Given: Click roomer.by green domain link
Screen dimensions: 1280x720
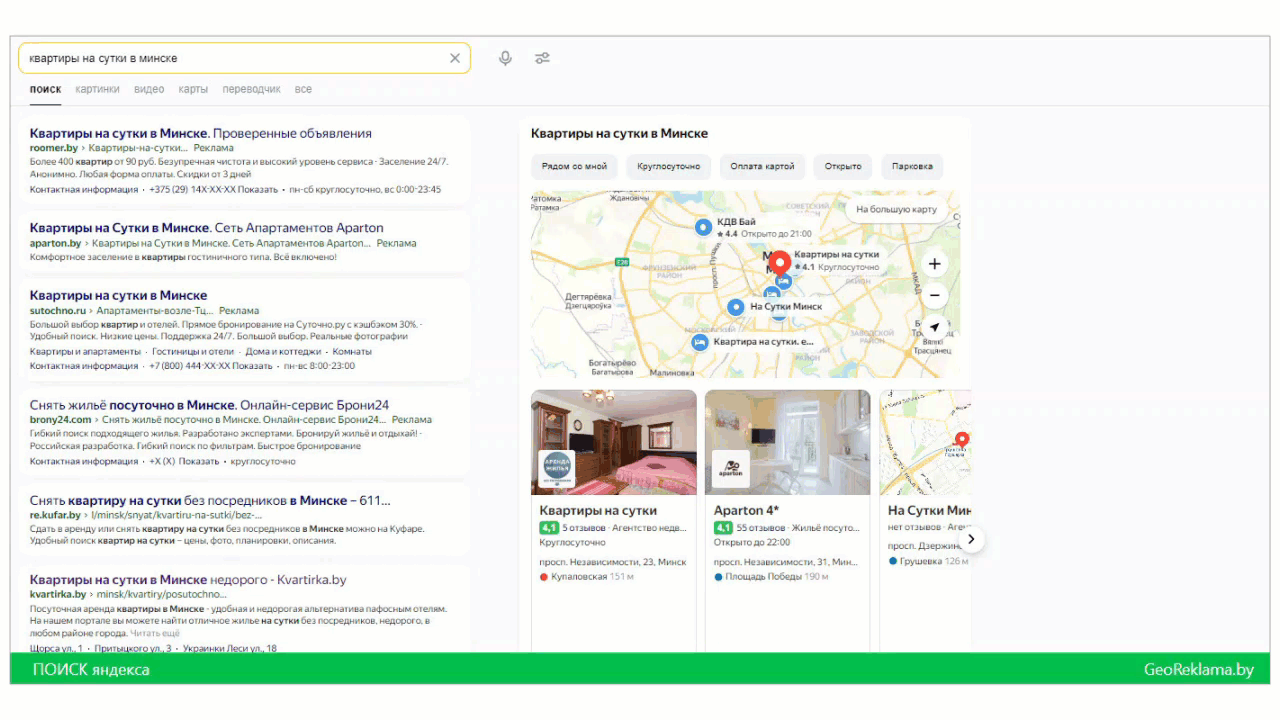Looking at the screenshot, I should [x=54, y=148].
